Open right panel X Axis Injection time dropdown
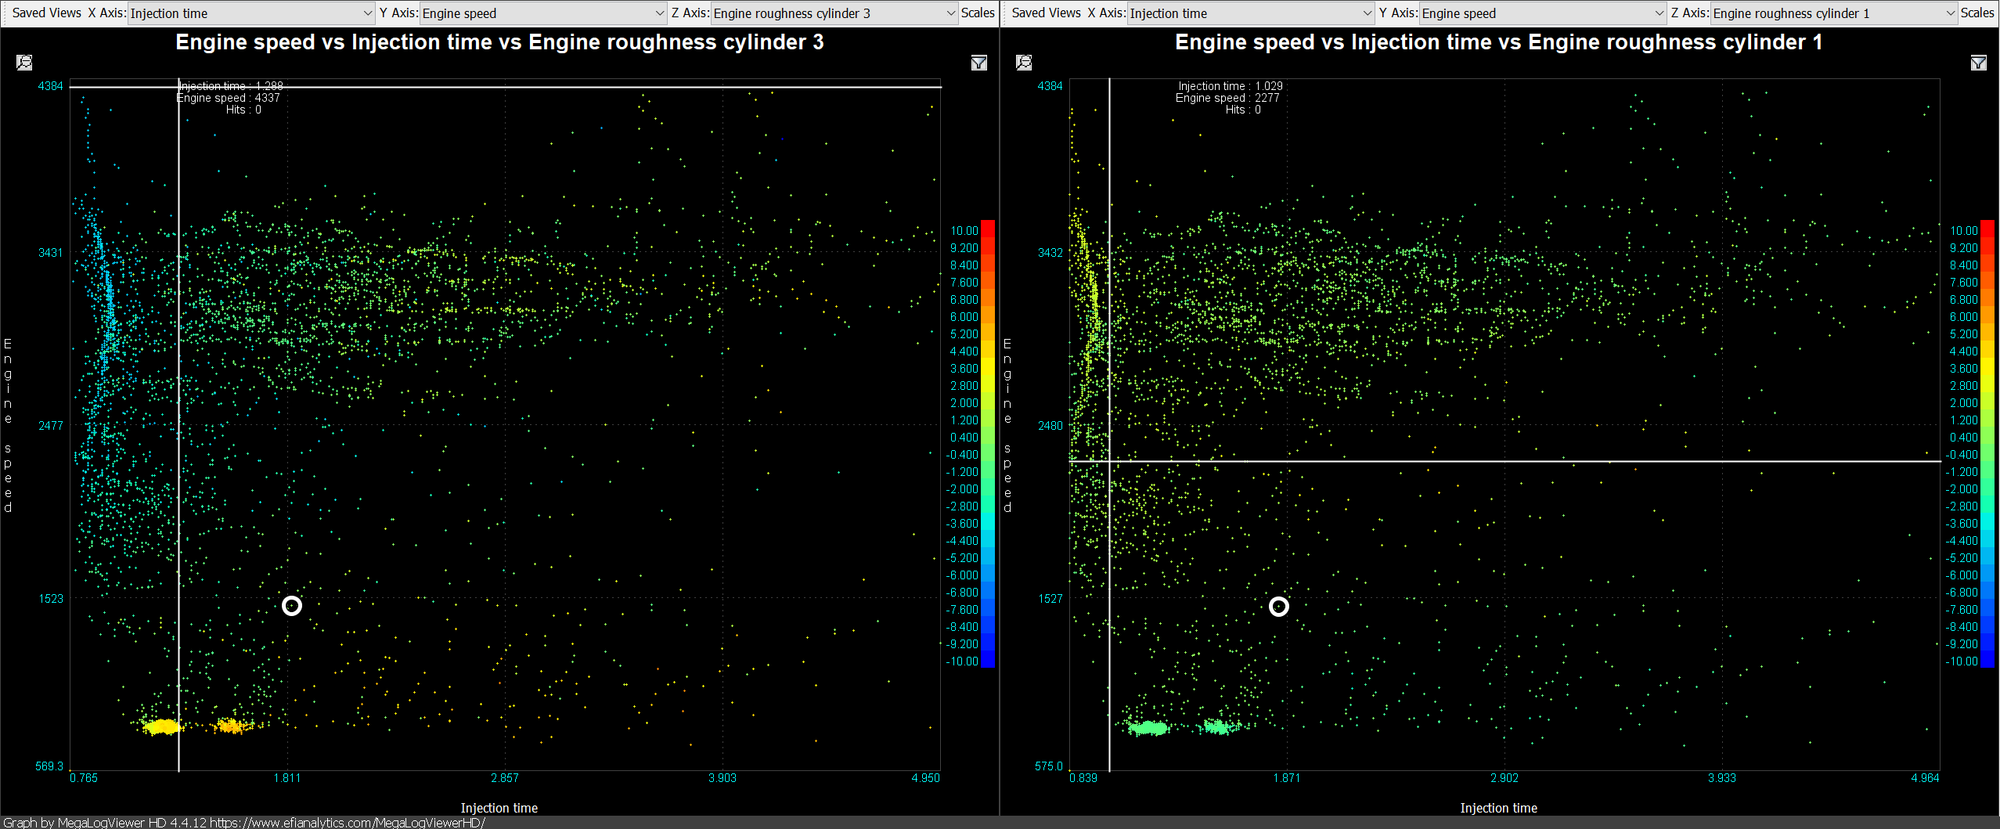 point(1250,13)
